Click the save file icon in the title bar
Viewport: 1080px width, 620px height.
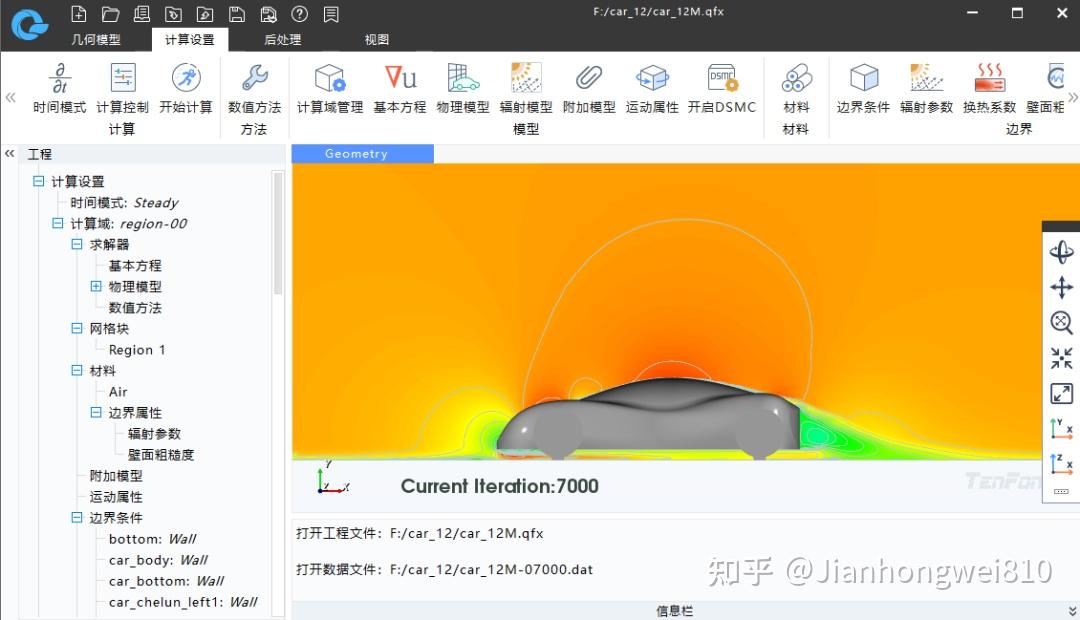coord(236,14)
